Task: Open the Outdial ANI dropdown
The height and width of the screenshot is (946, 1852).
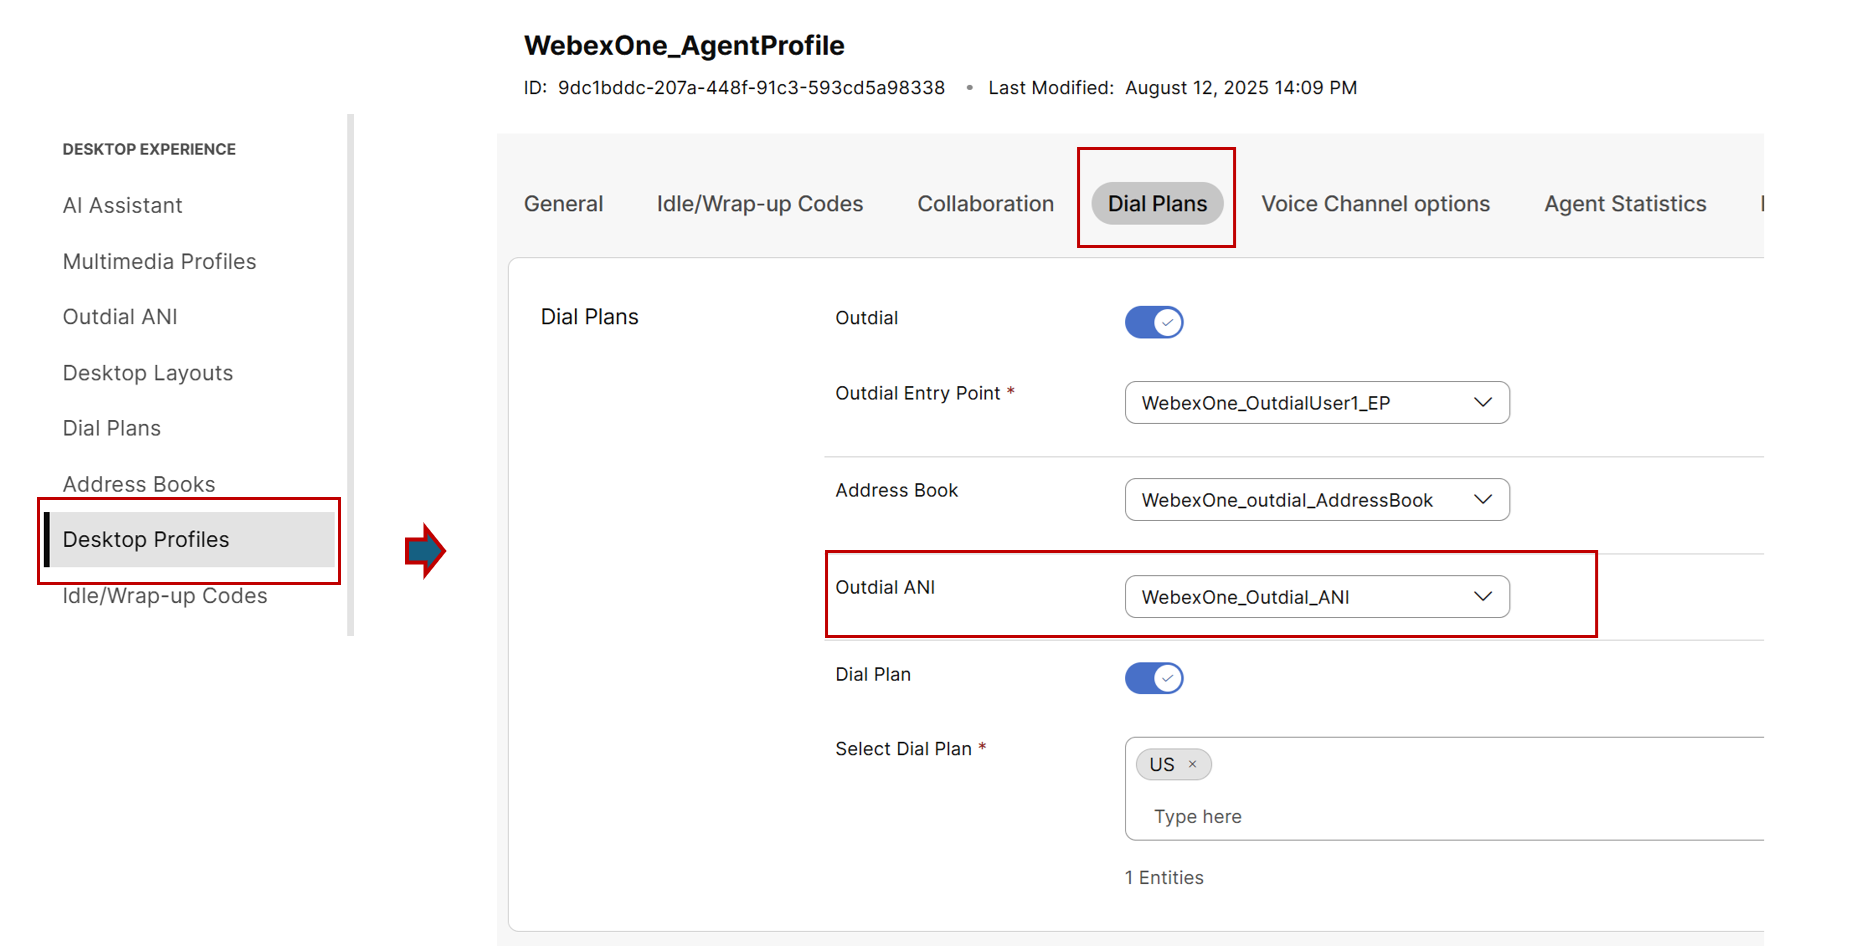Action: click(x=1316, y=597)
